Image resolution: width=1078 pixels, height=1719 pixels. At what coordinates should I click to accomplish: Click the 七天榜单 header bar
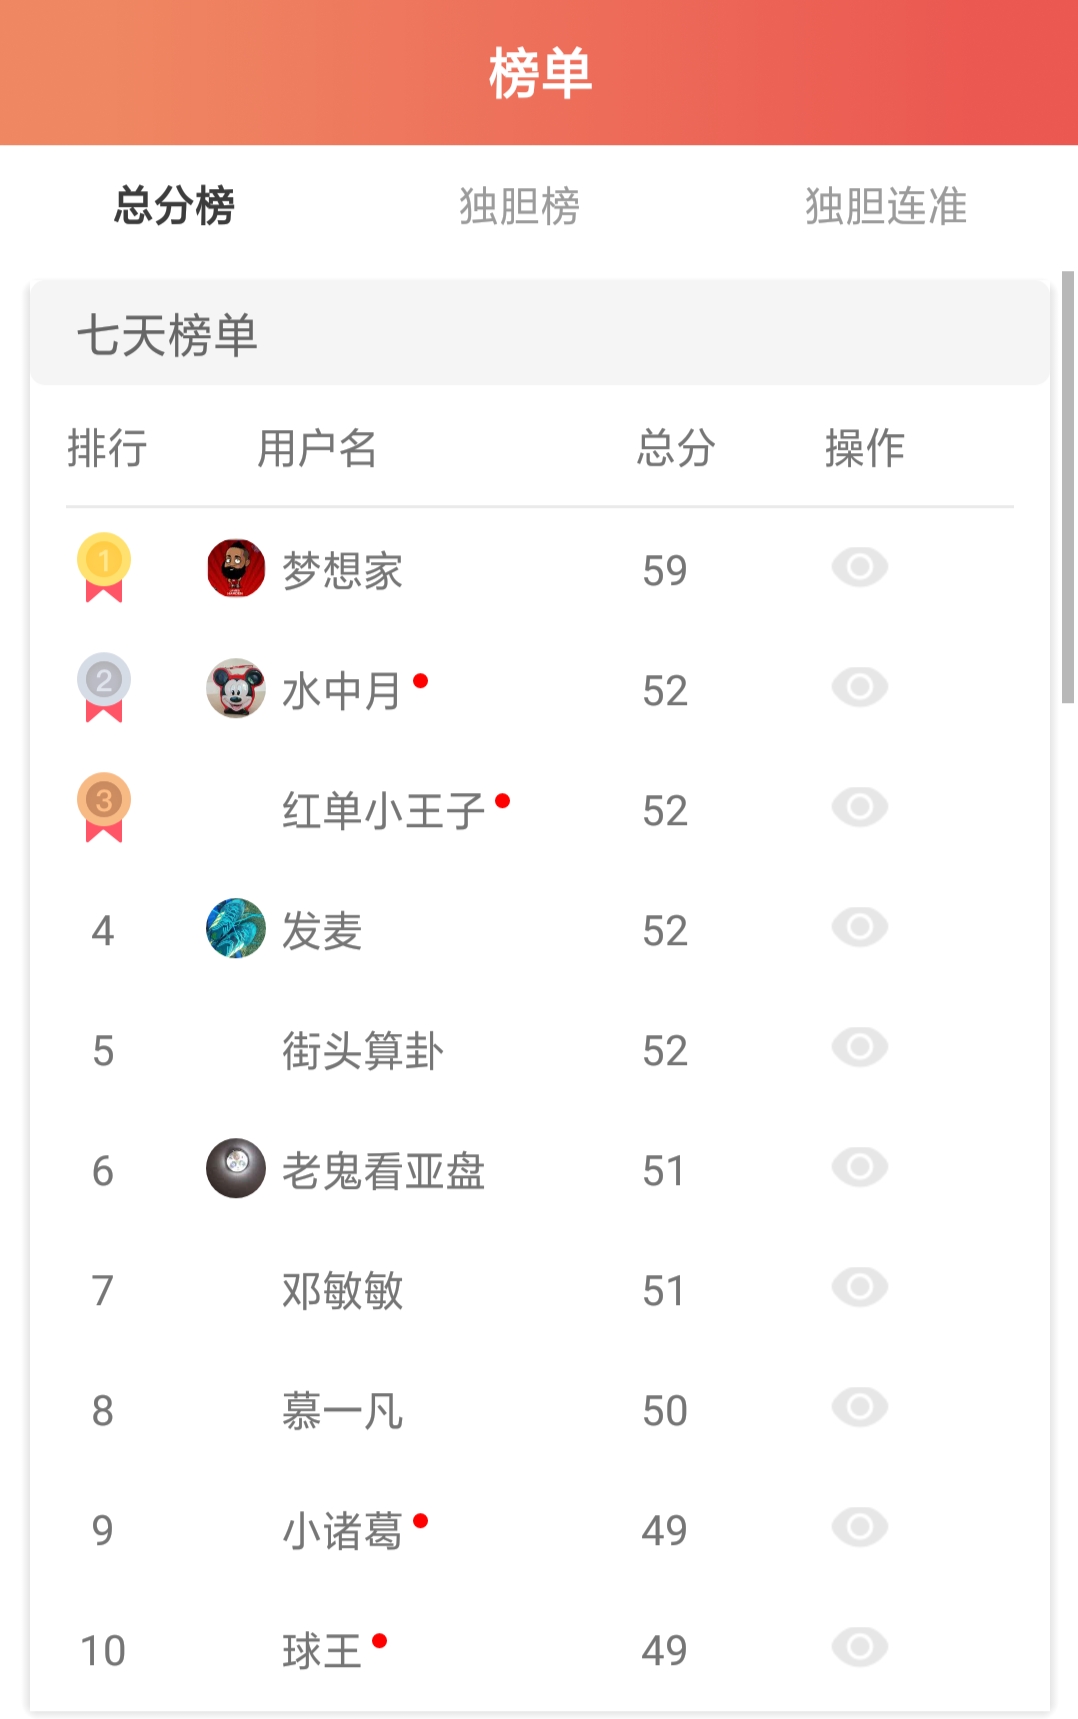[x=540, y=334]
